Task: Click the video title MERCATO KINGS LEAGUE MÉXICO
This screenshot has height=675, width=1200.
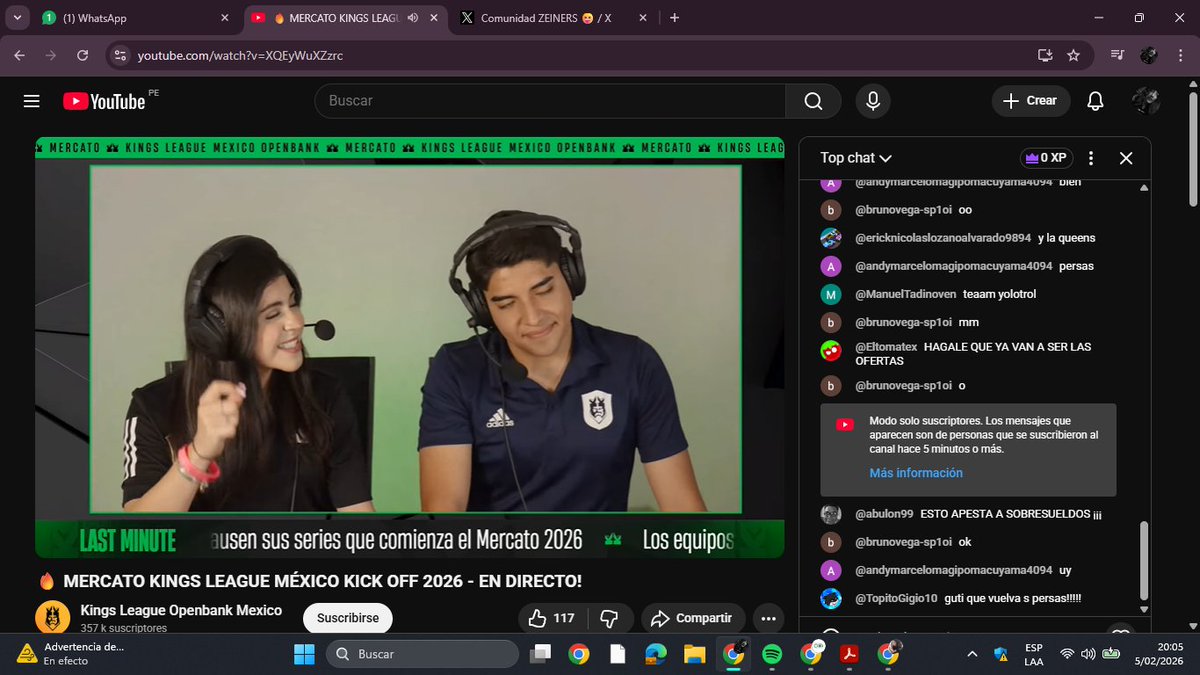Action: [322, 581]
